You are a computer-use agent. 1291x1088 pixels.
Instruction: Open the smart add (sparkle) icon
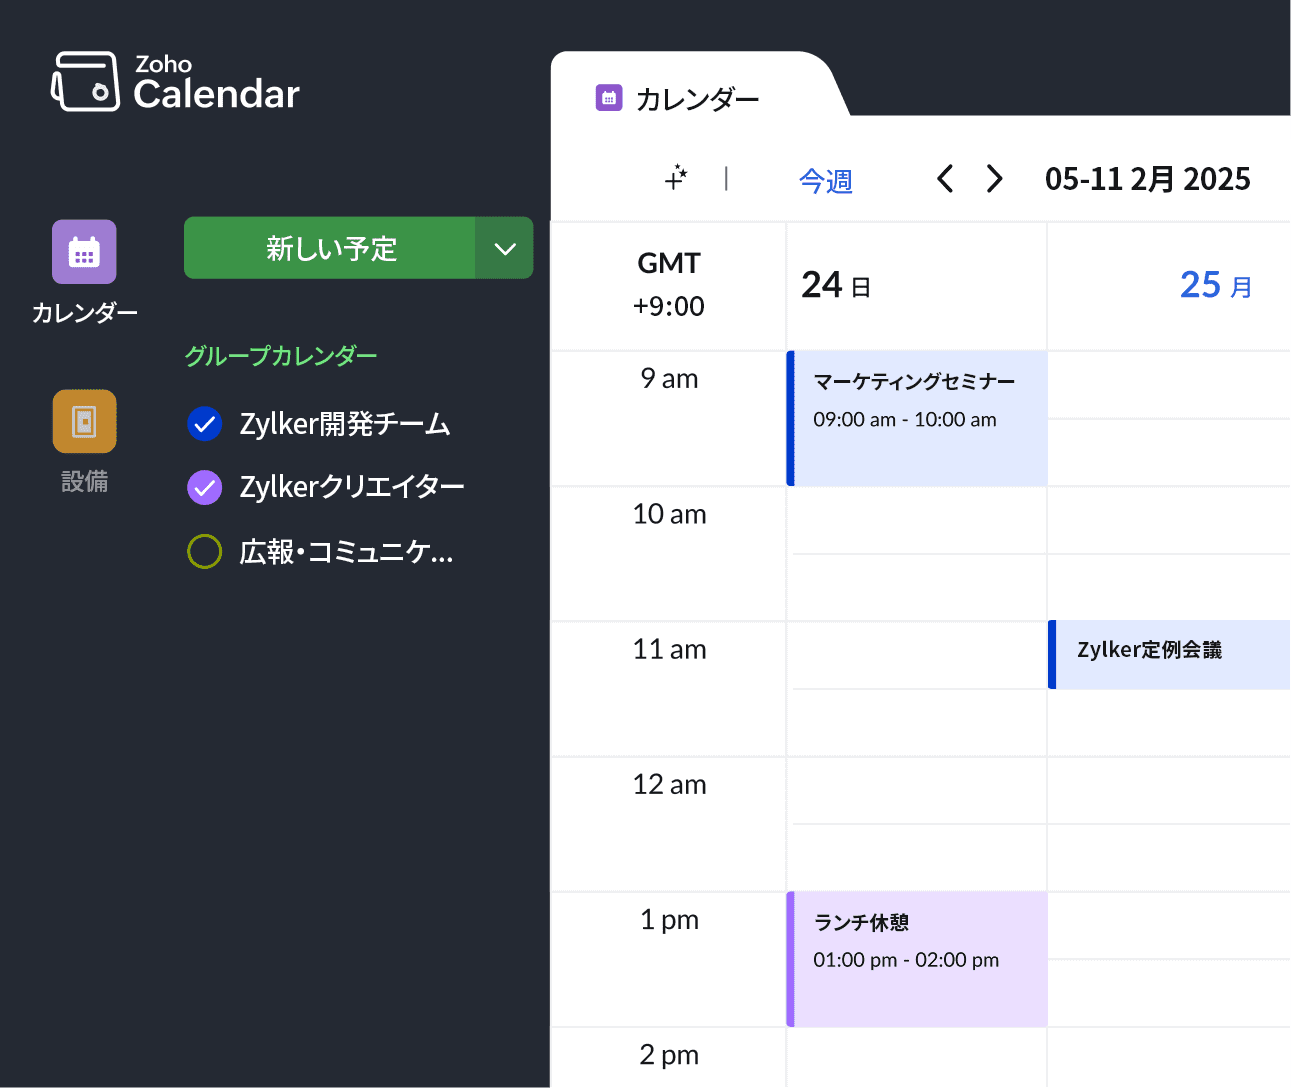(x=676, y=178)
